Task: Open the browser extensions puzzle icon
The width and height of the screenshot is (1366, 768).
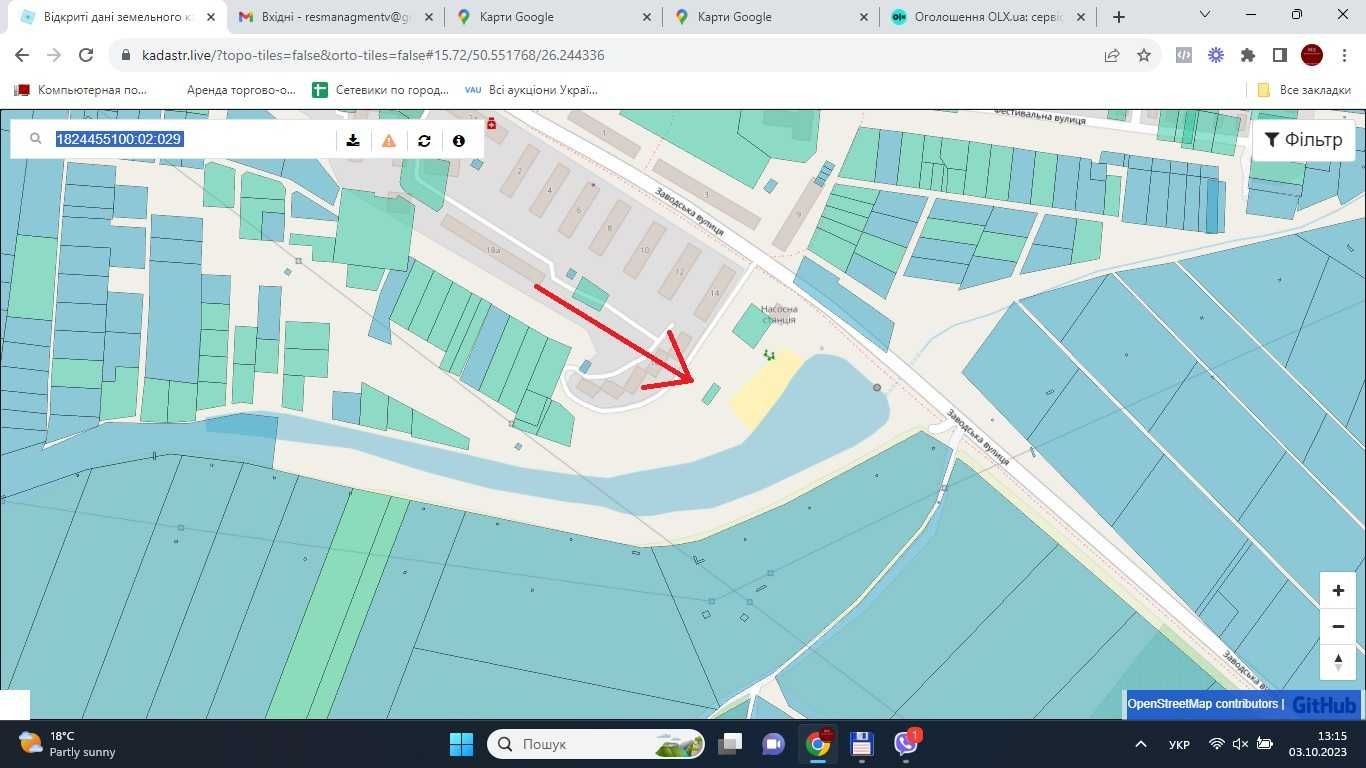Action: click(1248, 56)
